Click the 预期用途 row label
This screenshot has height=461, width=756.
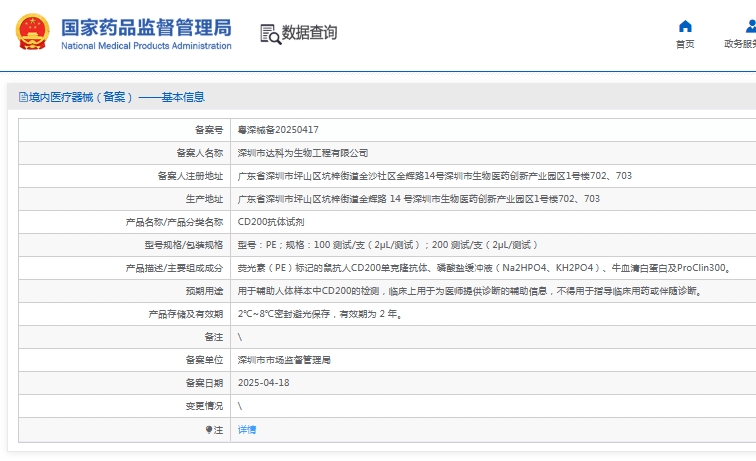coord(204,291)
